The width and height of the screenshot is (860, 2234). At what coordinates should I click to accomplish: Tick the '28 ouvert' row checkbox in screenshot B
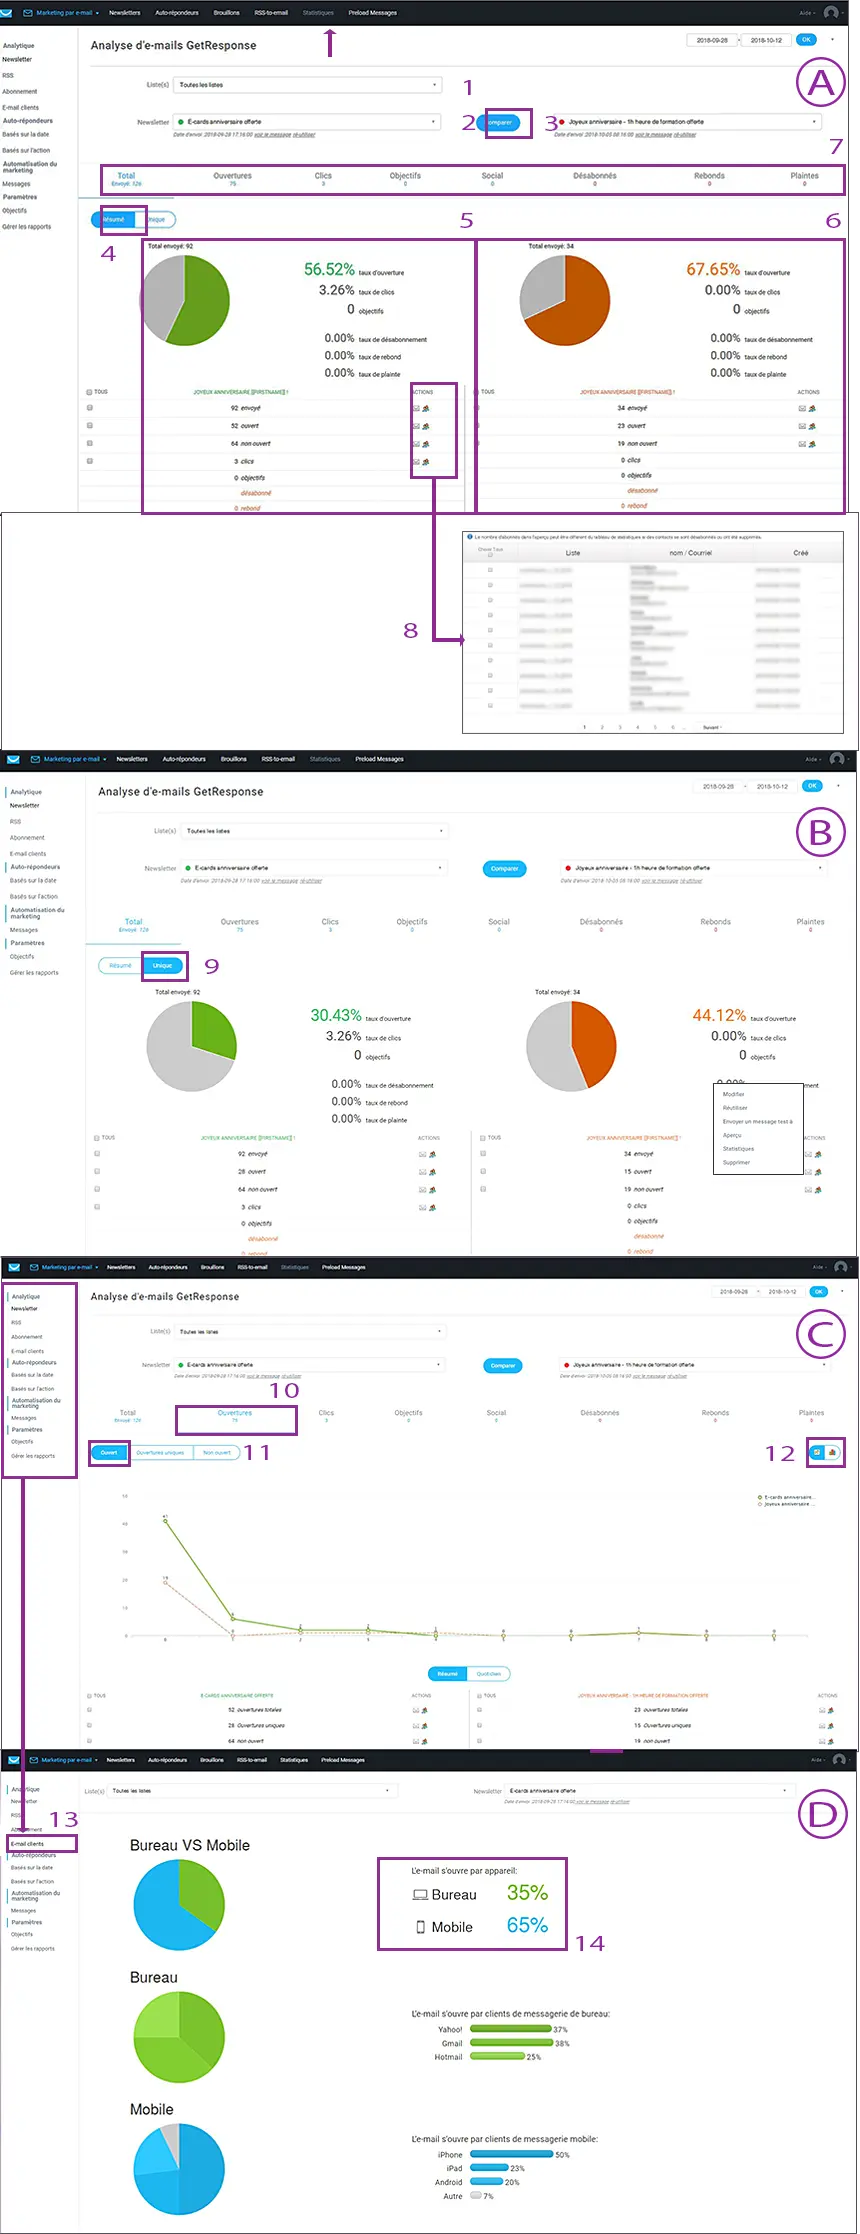click(97, 1171)
